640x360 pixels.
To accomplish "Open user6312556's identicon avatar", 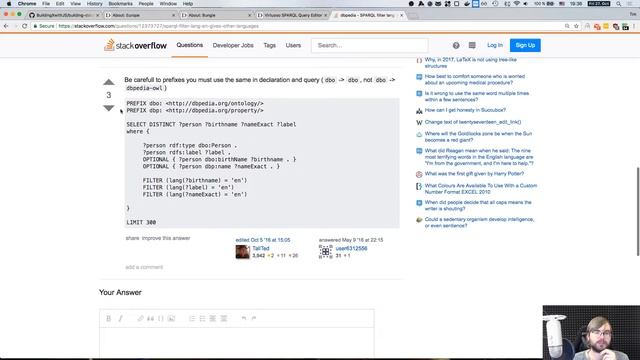I will tap(326, 252).
